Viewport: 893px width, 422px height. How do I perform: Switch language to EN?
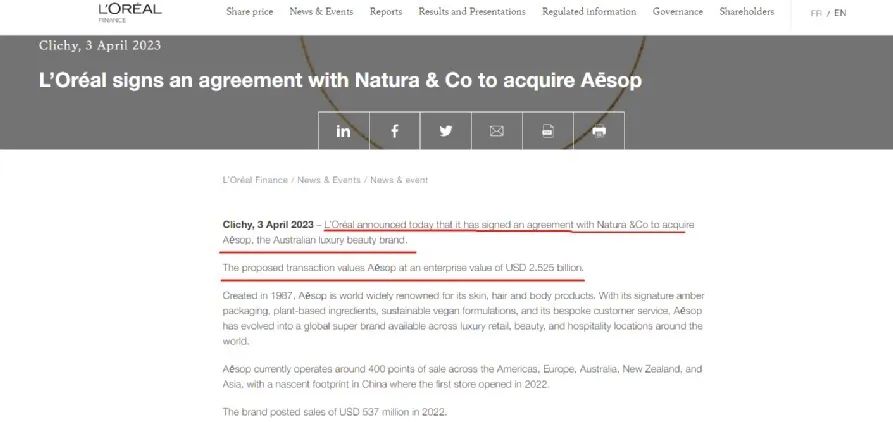[840, 13]
